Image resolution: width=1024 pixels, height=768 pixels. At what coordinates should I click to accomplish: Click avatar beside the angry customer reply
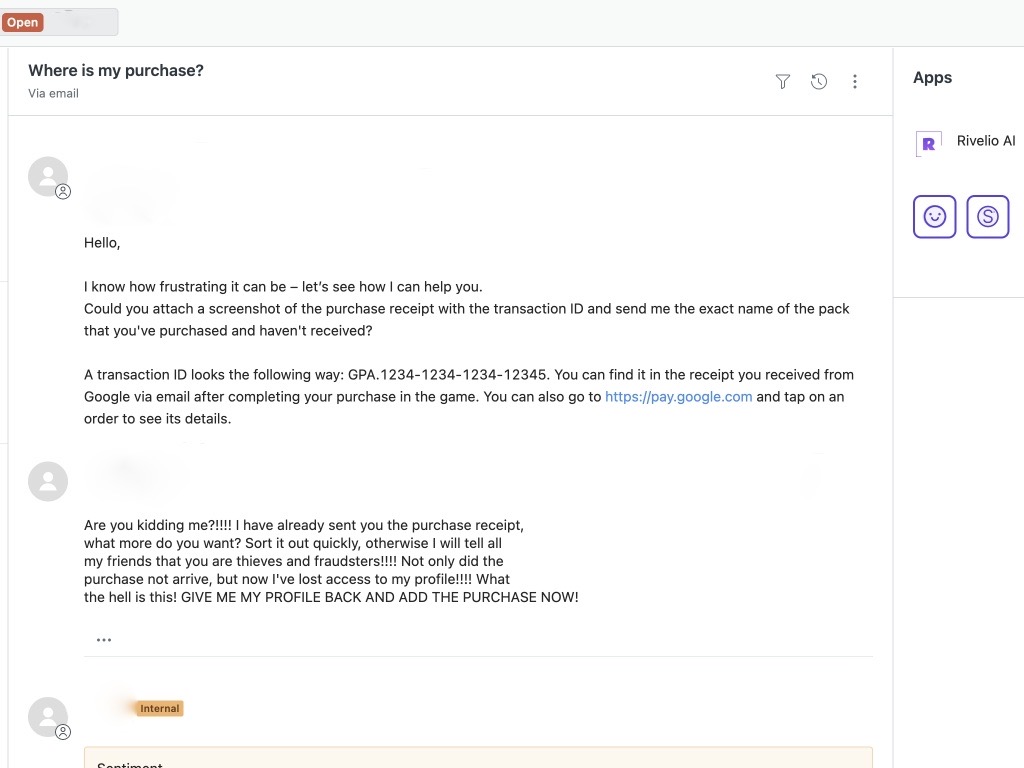coord(48,481)
